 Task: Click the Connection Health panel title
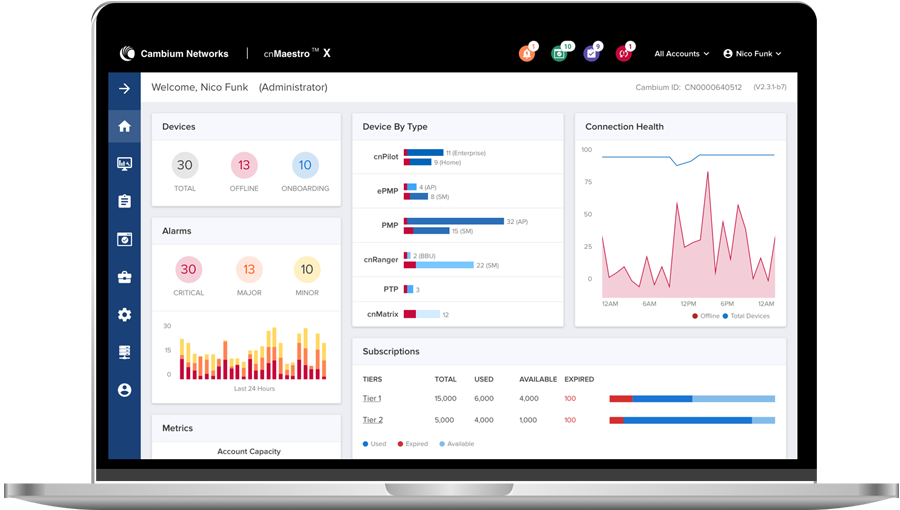point(624,127)
